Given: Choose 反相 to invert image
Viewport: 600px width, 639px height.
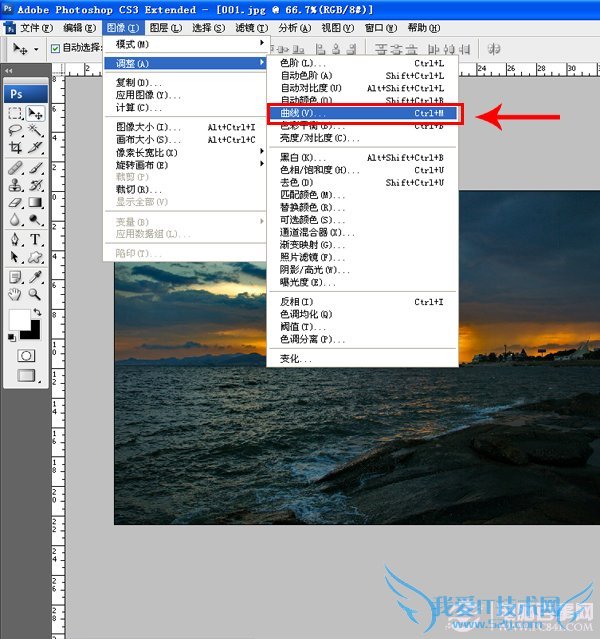Looking at the screenshot, I should click(362, 302).
